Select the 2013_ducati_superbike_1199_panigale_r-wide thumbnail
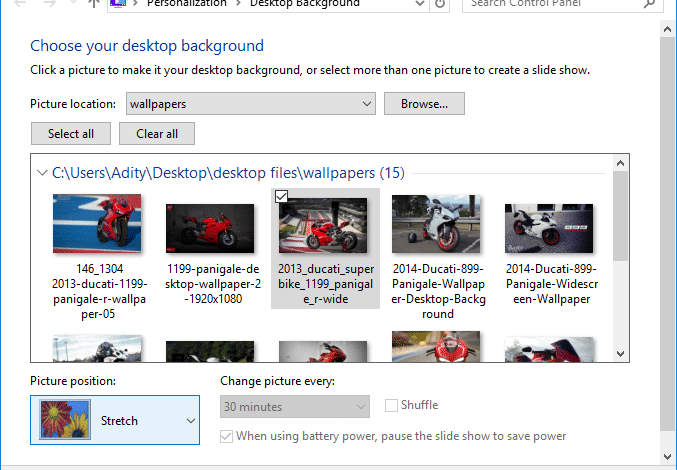The height and width of the screenshot is (470, 677). tap(323, 225)
